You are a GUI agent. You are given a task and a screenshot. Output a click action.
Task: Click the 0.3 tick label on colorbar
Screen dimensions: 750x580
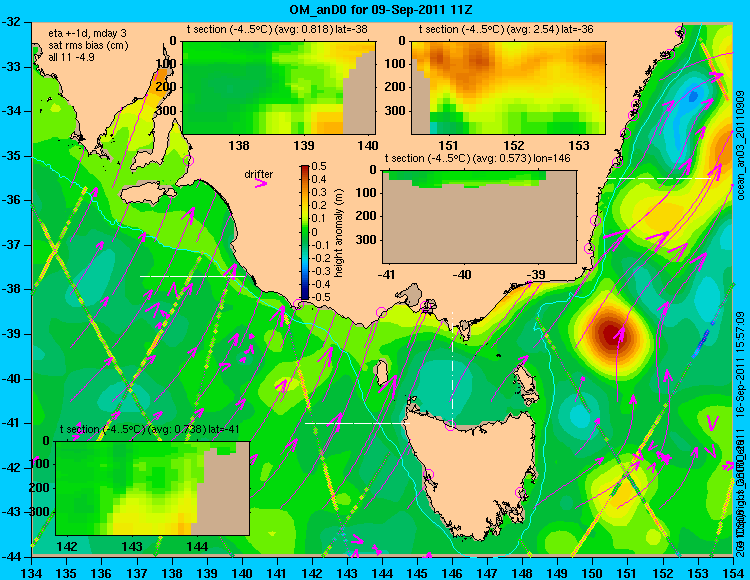point(319,193)
